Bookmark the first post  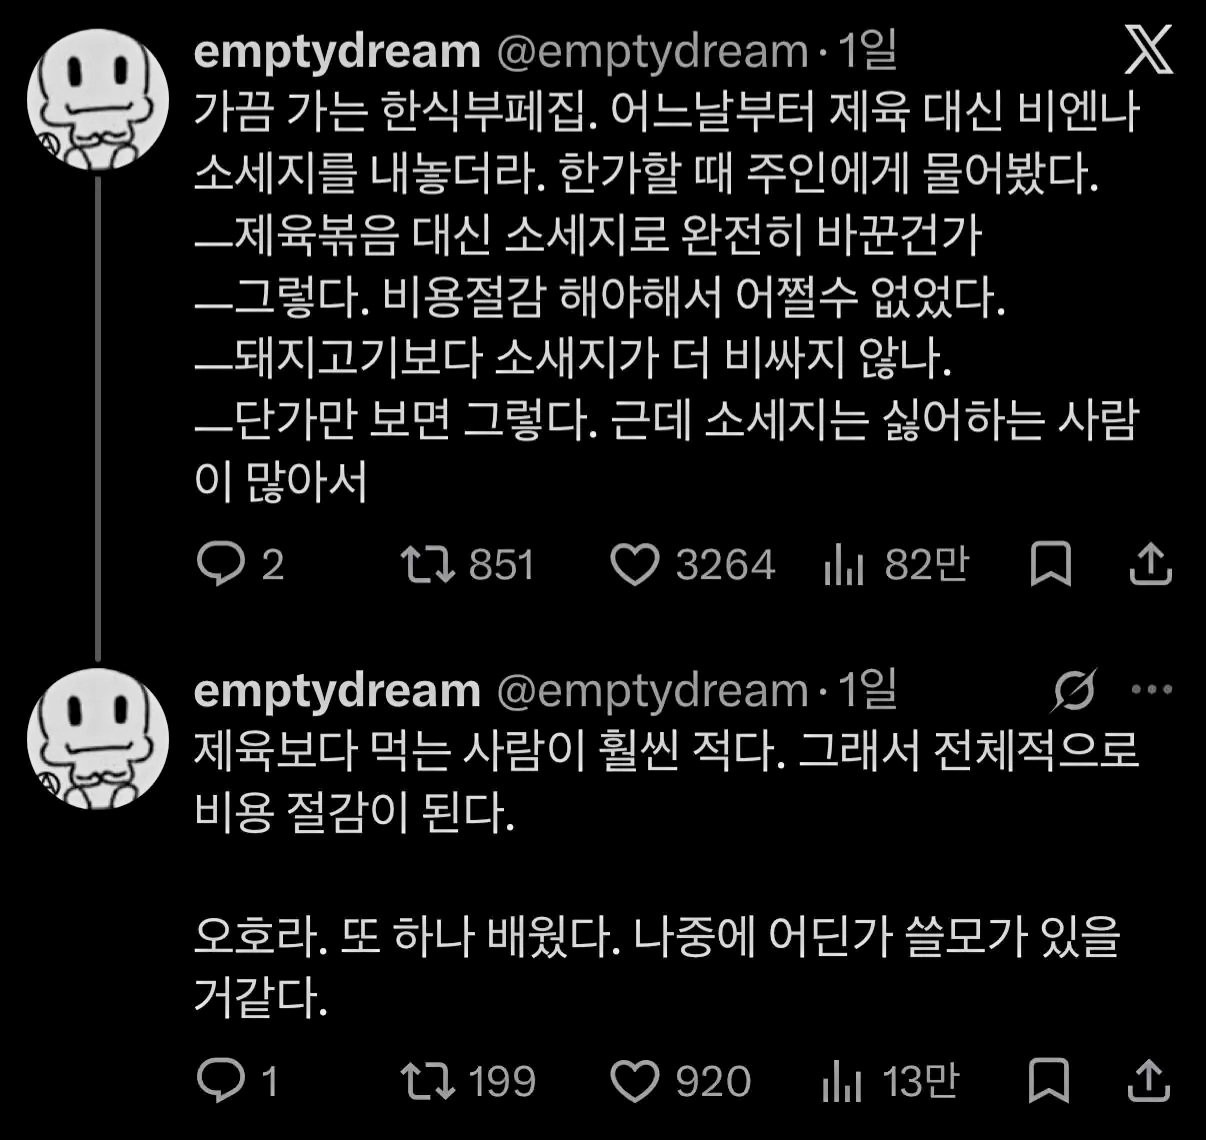point(1051,565)
